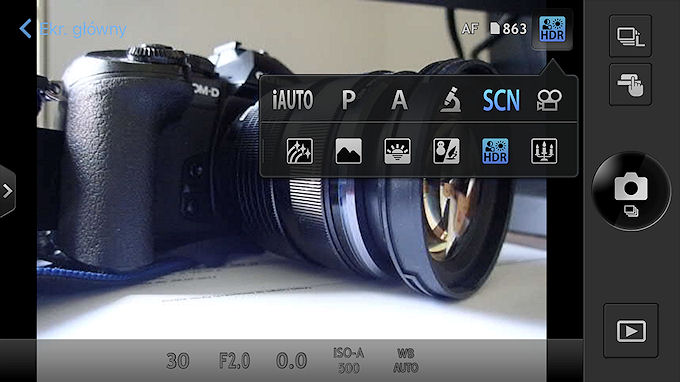This screenshot has height=382, width=680.
Task: Select the iAUTO shooting mode
Action: [x=292, y=100]
